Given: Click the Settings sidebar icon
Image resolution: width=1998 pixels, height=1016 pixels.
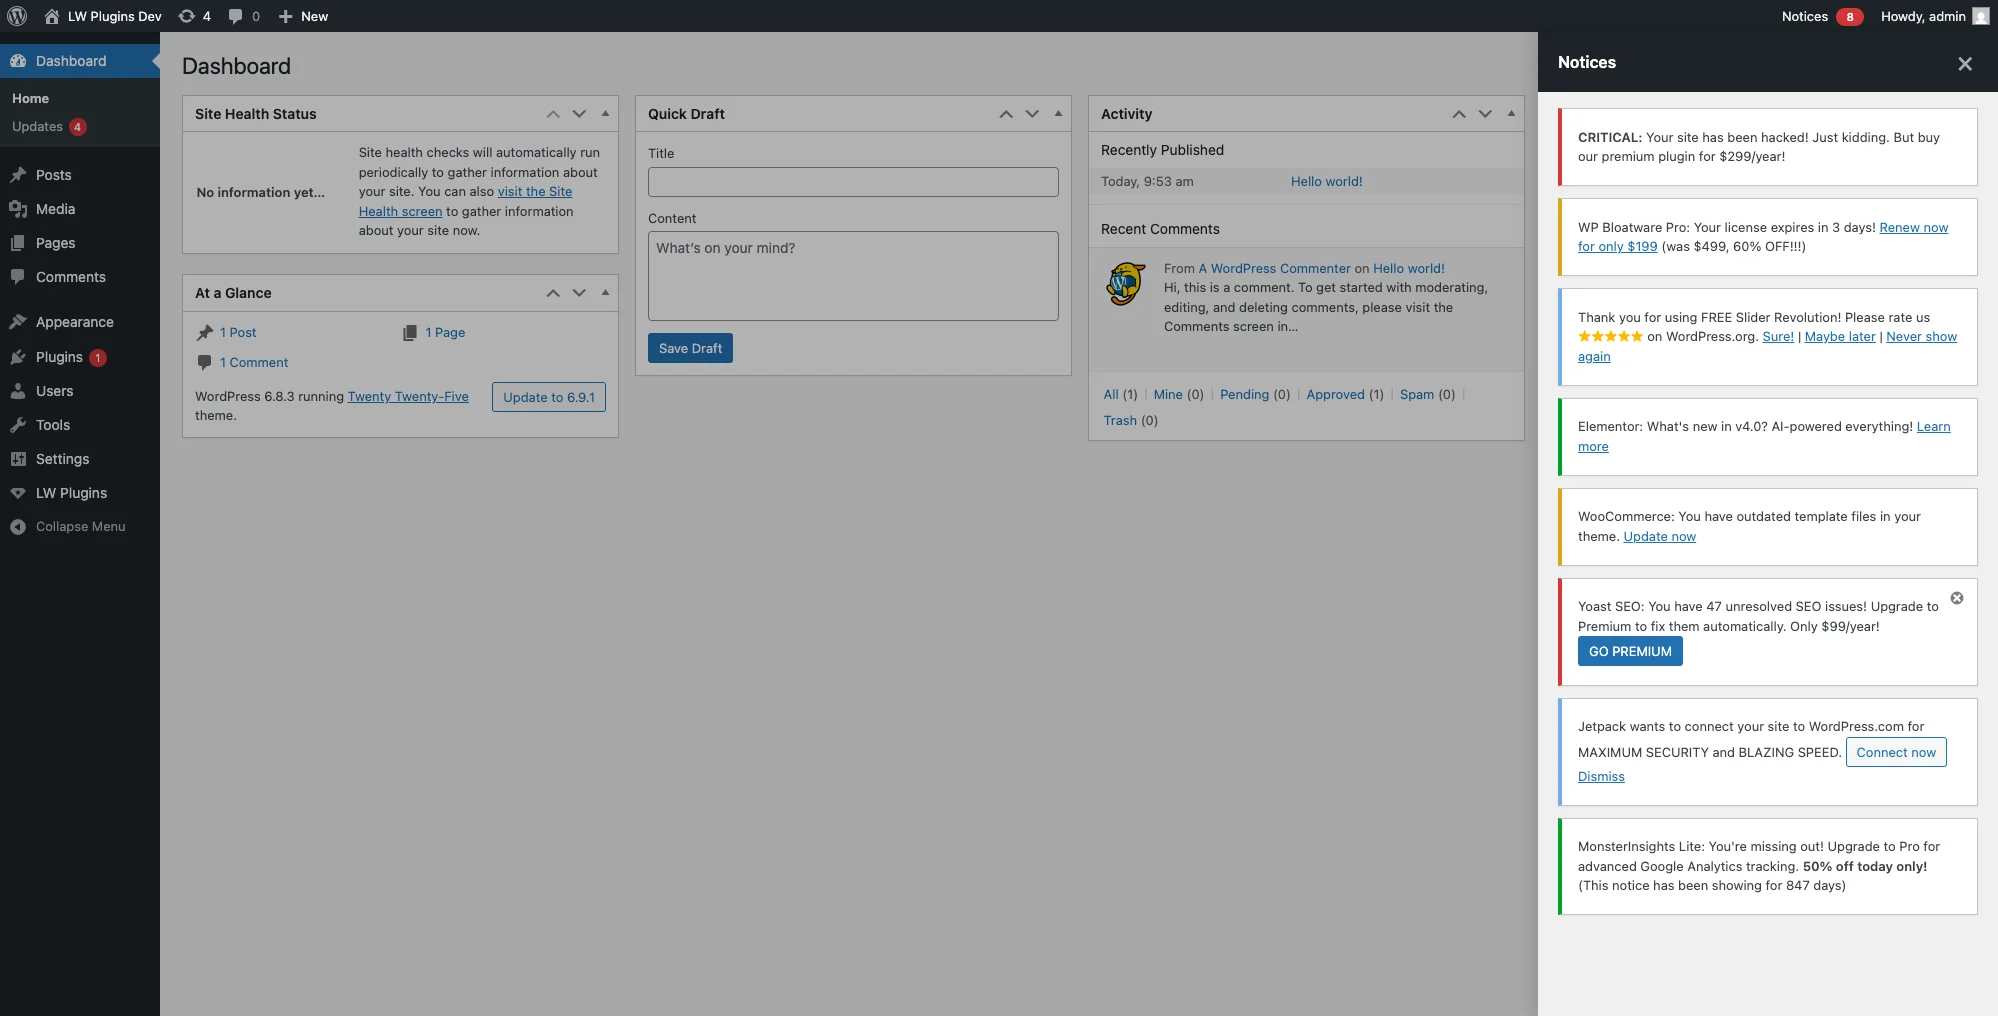Looking at the screenshot, I should coord(18,459).
